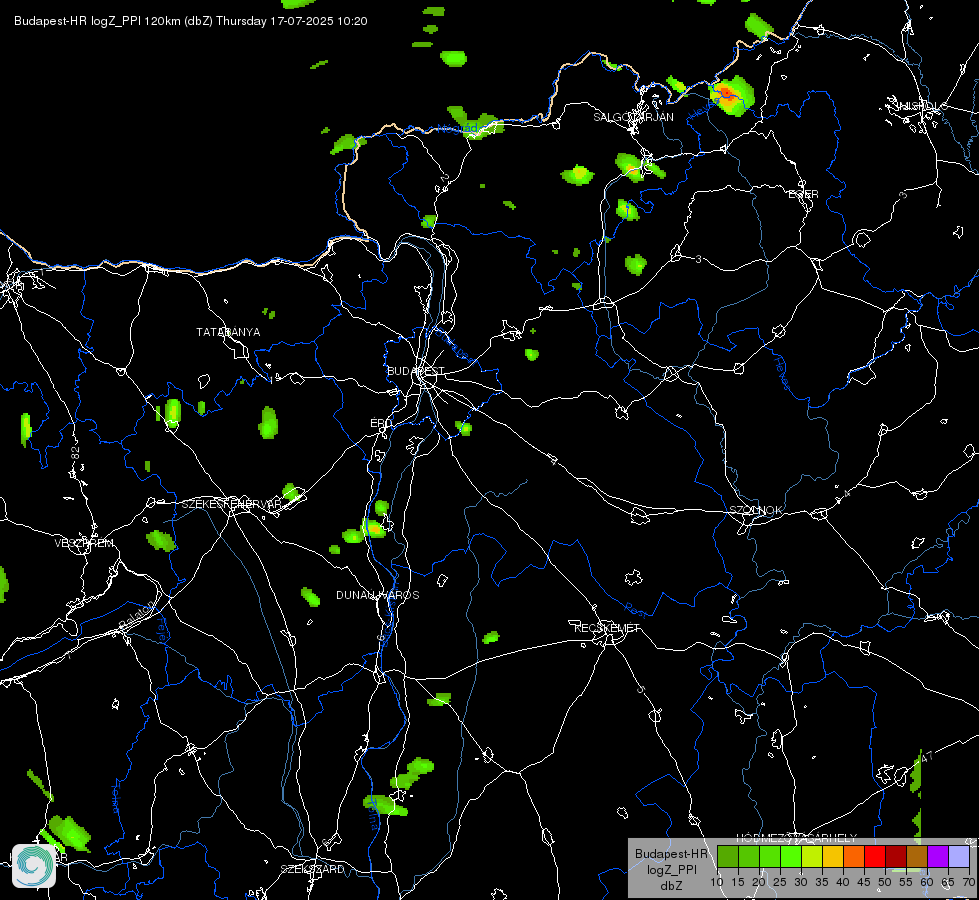979x900 pixels.
Task: Click the TATABANYA city label
Action: click(x=228, y=332)
